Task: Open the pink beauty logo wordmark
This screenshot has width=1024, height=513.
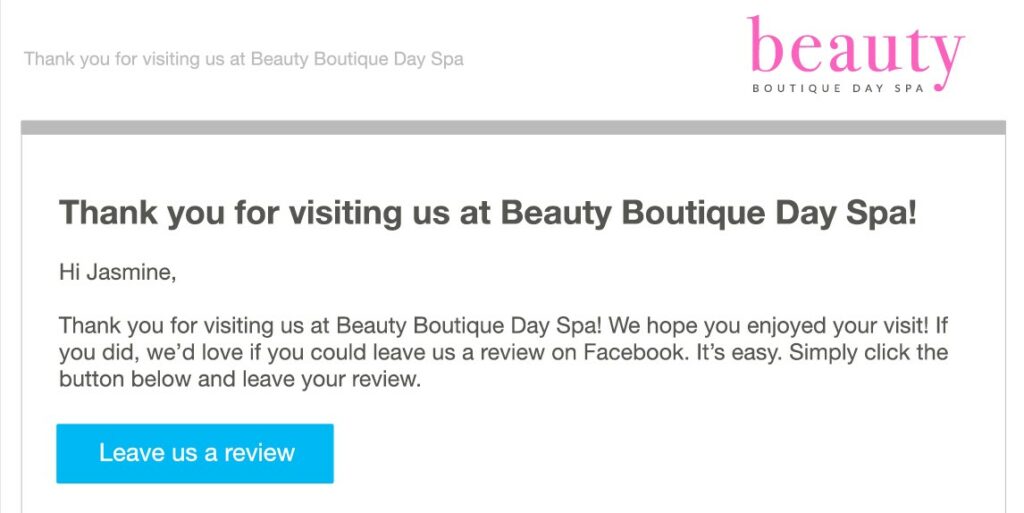Action: tap(856, 48)
